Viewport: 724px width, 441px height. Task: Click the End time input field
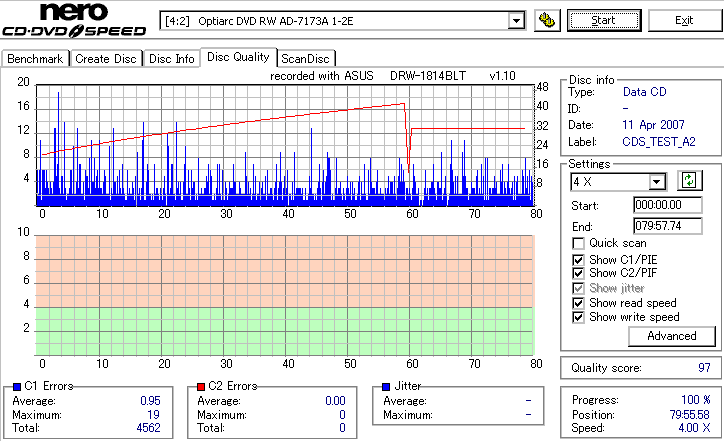pyautogui.click(x=668, y=226)
